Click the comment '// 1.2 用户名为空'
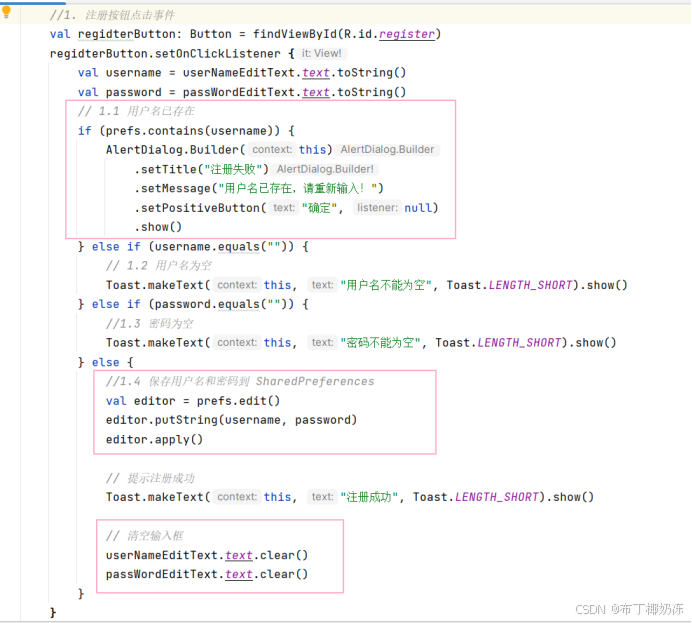The height and width of the screenshot is (623, 692). tap(159, 266)
